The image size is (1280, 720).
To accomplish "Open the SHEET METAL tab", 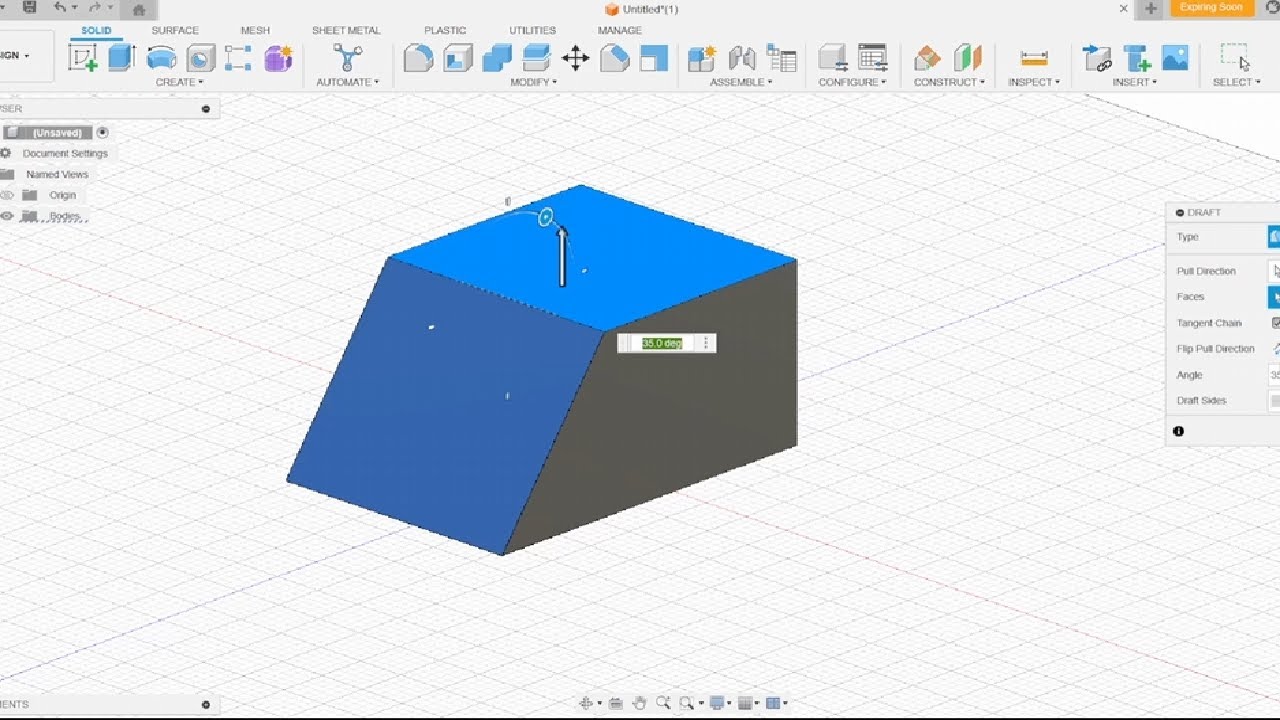I will click(x=346, y=30).
